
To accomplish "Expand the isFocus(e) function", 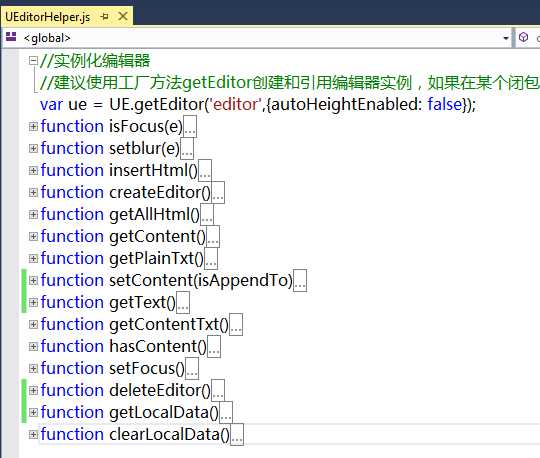I will point(33,126).
